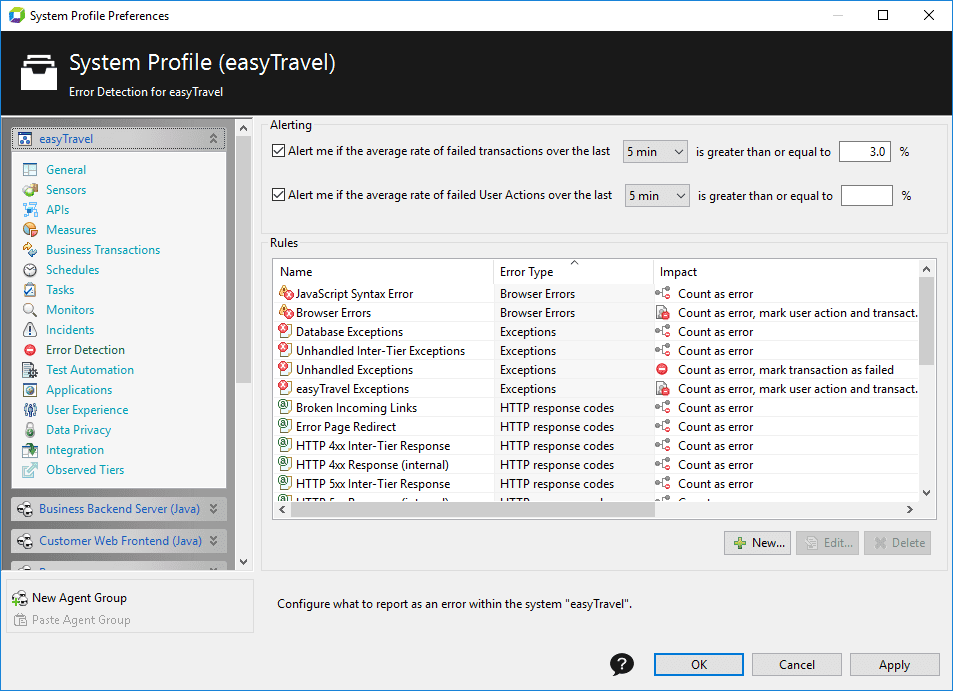The height and width of the screenshot is (691, 953).
Task: Open the General settings page
Action: coord(66,170)
